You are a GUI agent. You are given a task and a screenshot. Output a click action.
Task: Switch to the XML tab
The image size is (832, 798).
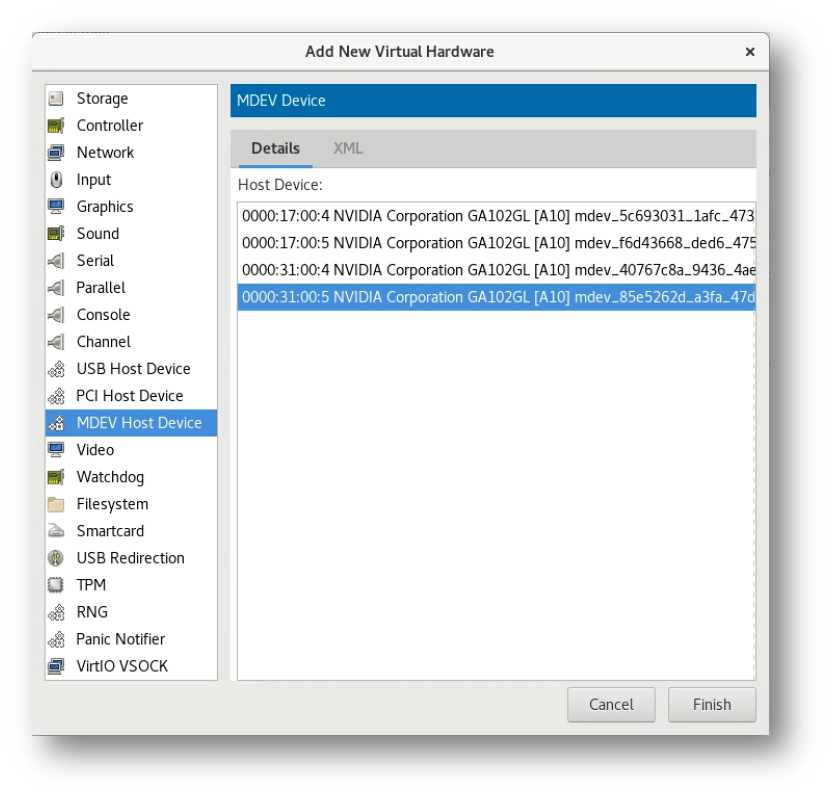tap(348, 149)
